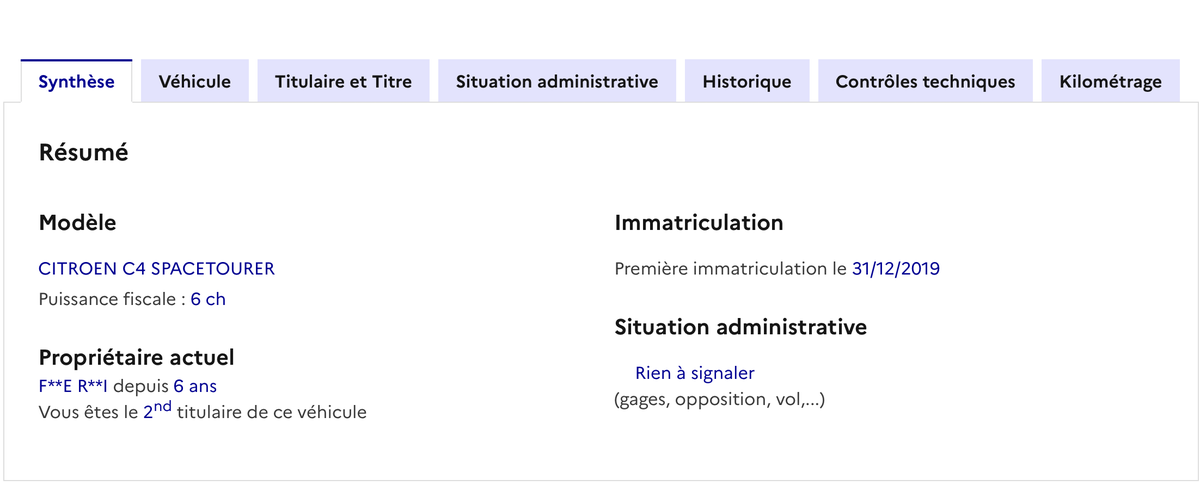Click the Rien à signaler status
Viewport: 1200px width, 486px height.
[694, 373]
